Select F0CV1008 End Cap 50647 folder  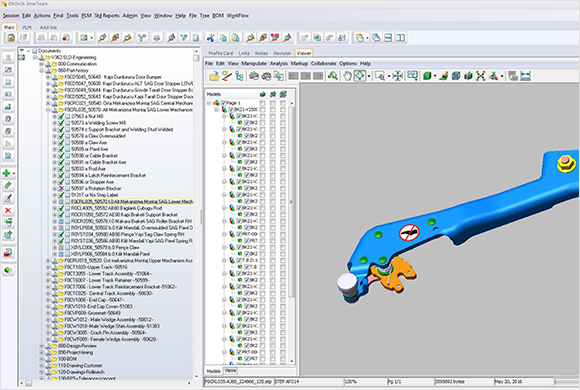click(x=94, y=300)
